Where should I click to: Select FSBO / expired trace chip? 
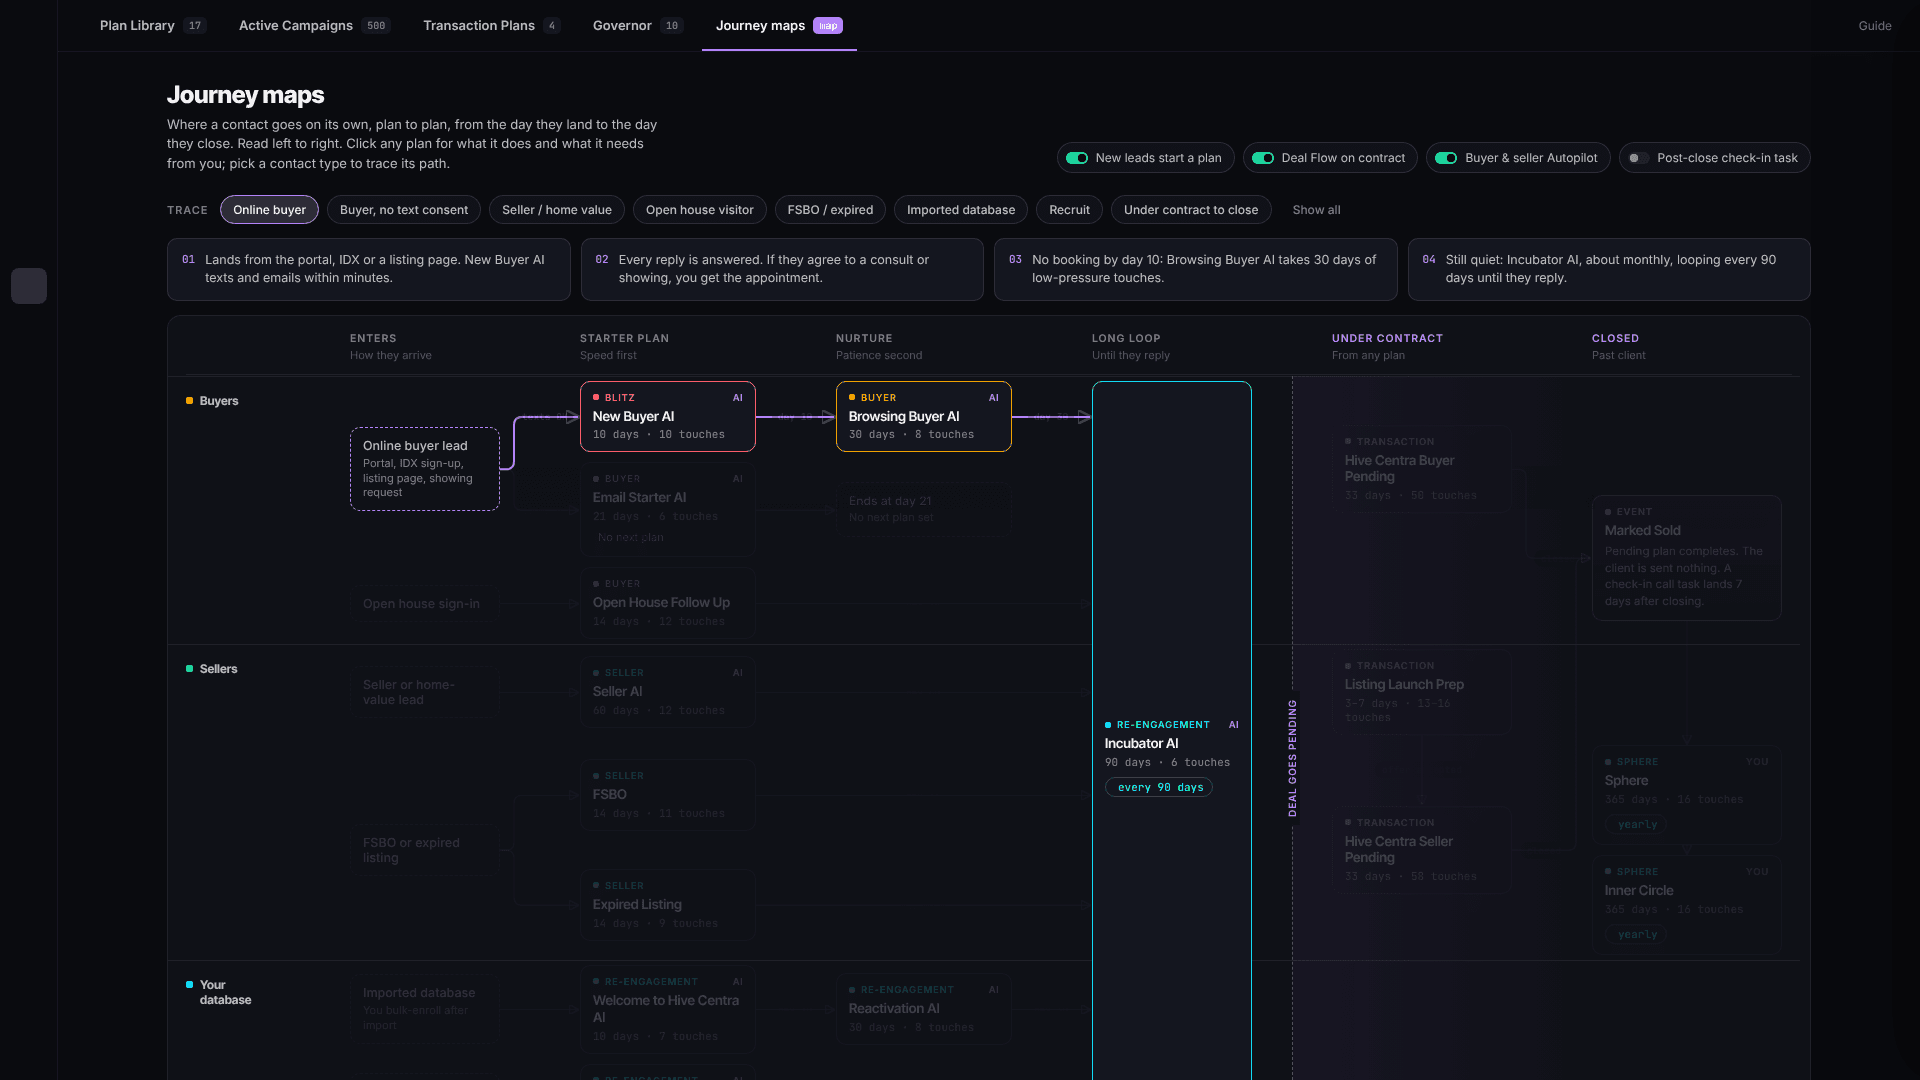click(830, 210)
